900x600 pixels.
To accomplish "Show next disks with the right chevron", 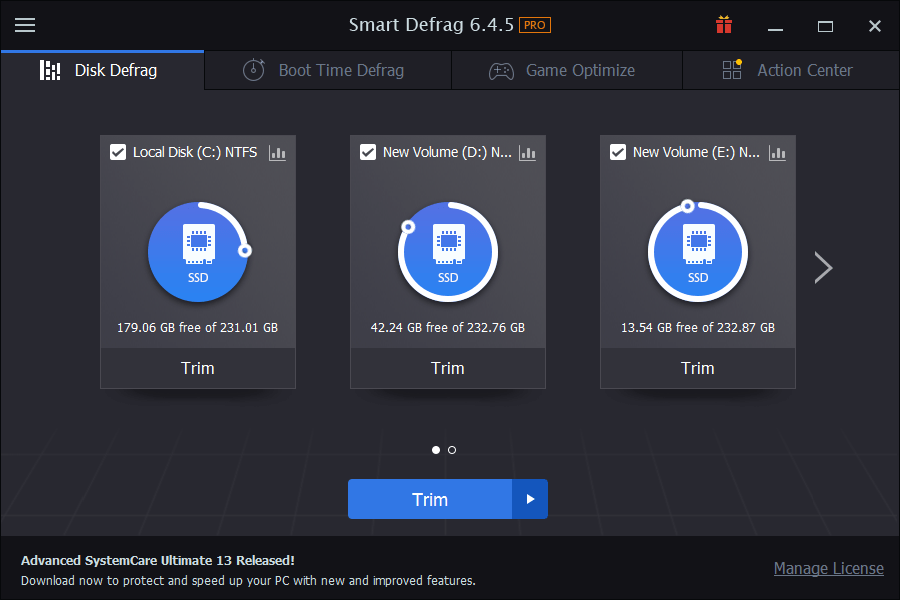I will (x=823, y=267).
